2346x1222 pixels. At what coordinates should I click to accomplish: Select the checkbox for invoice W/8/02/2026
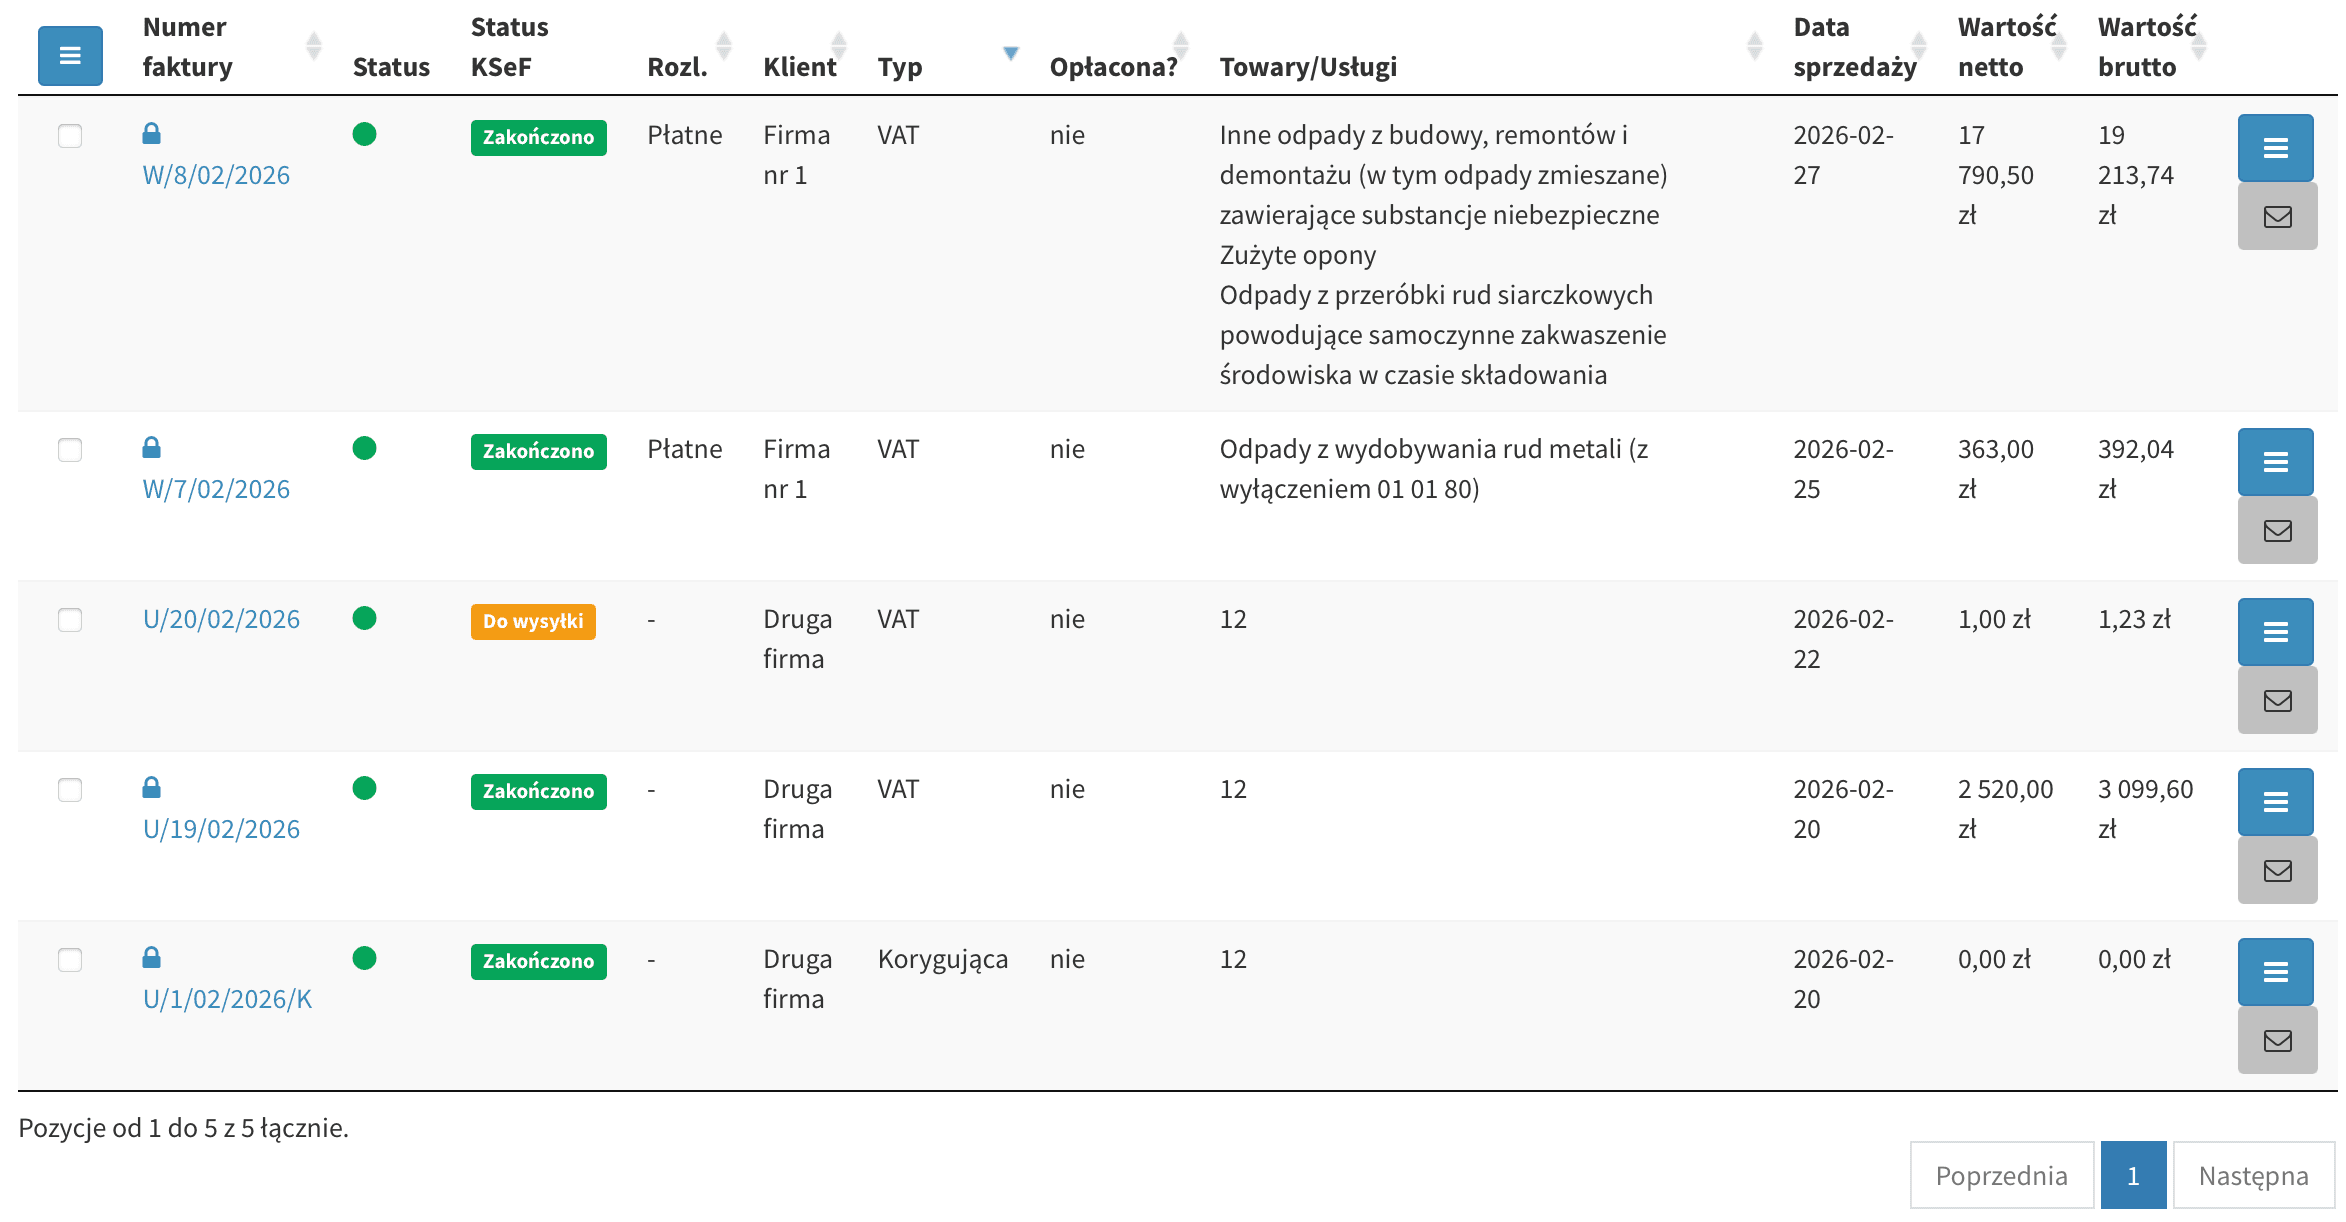pos(70,136)
